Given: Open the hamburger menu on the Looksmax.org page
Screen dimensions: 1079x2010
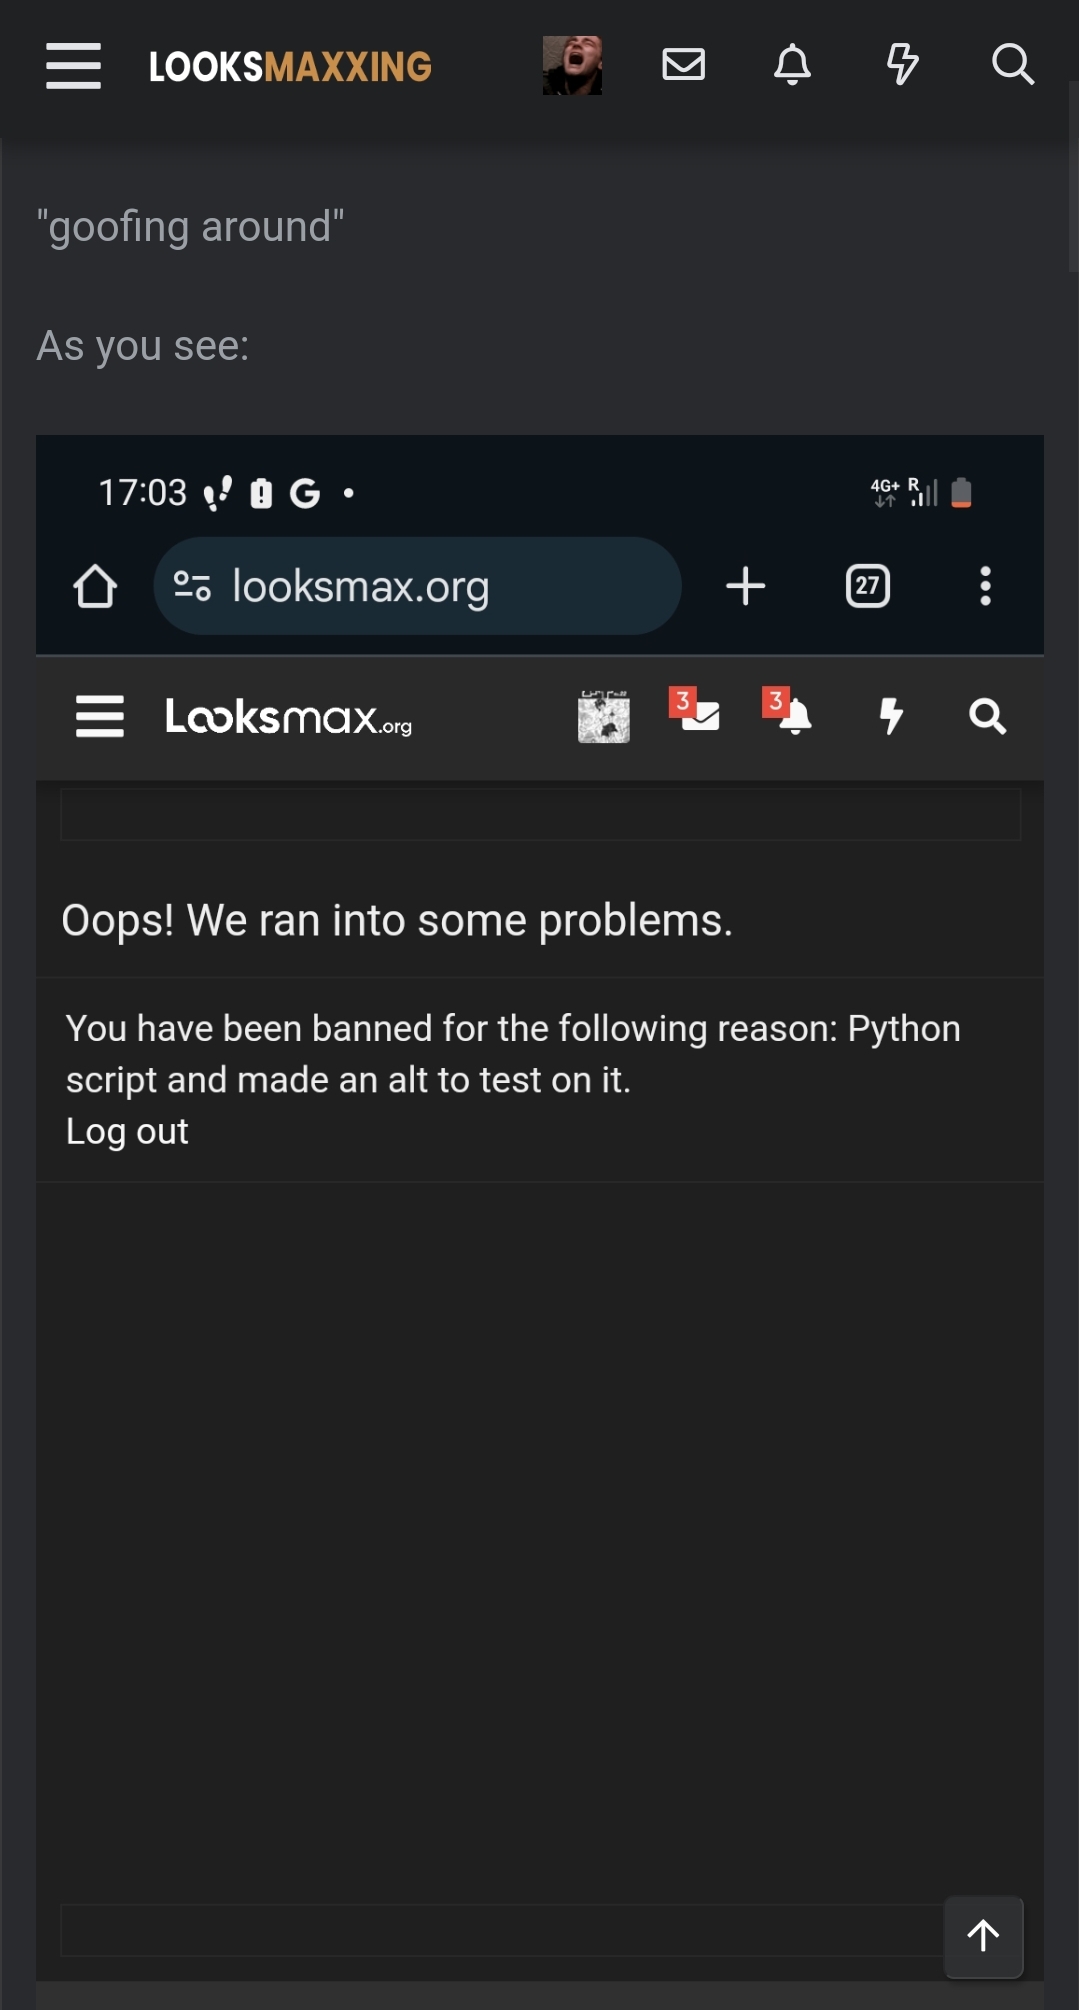Looking at the screenshot, I should pyautogui.click(x=99, y=716).
